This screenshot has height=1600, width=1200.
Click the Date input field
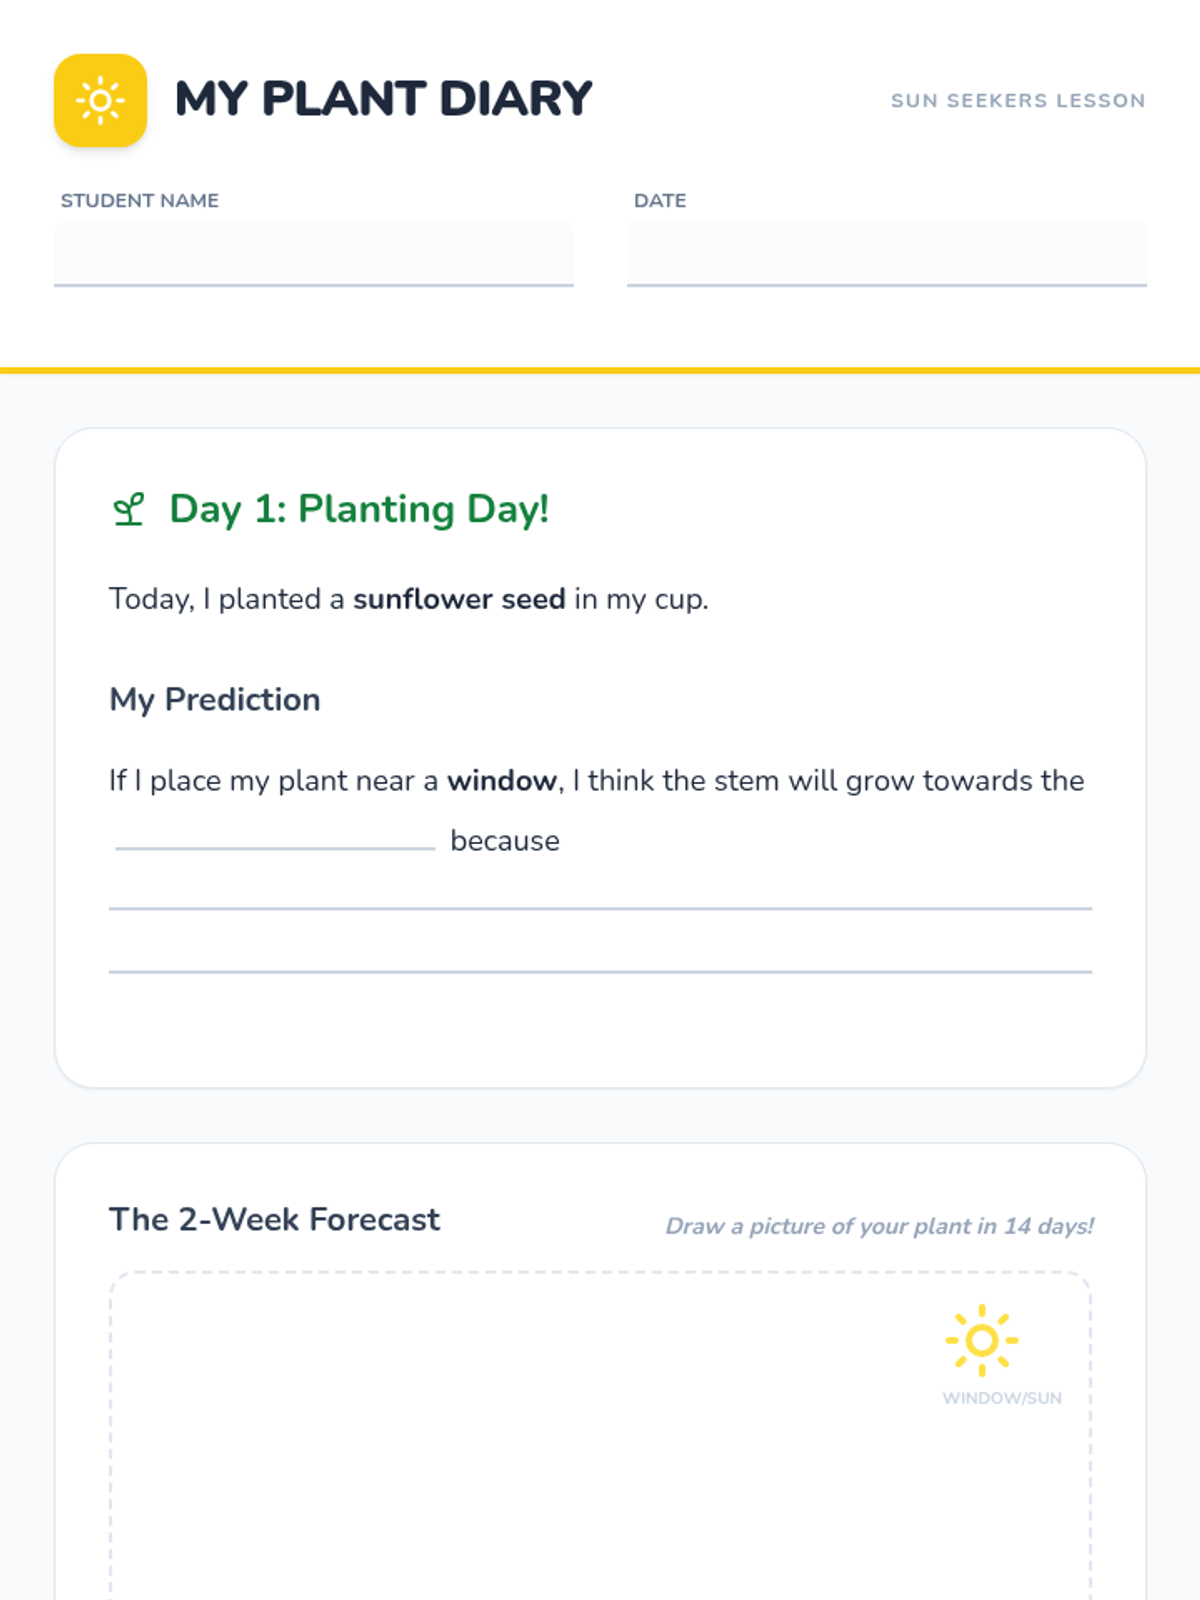pyautogui.click(x=886, y=254)
